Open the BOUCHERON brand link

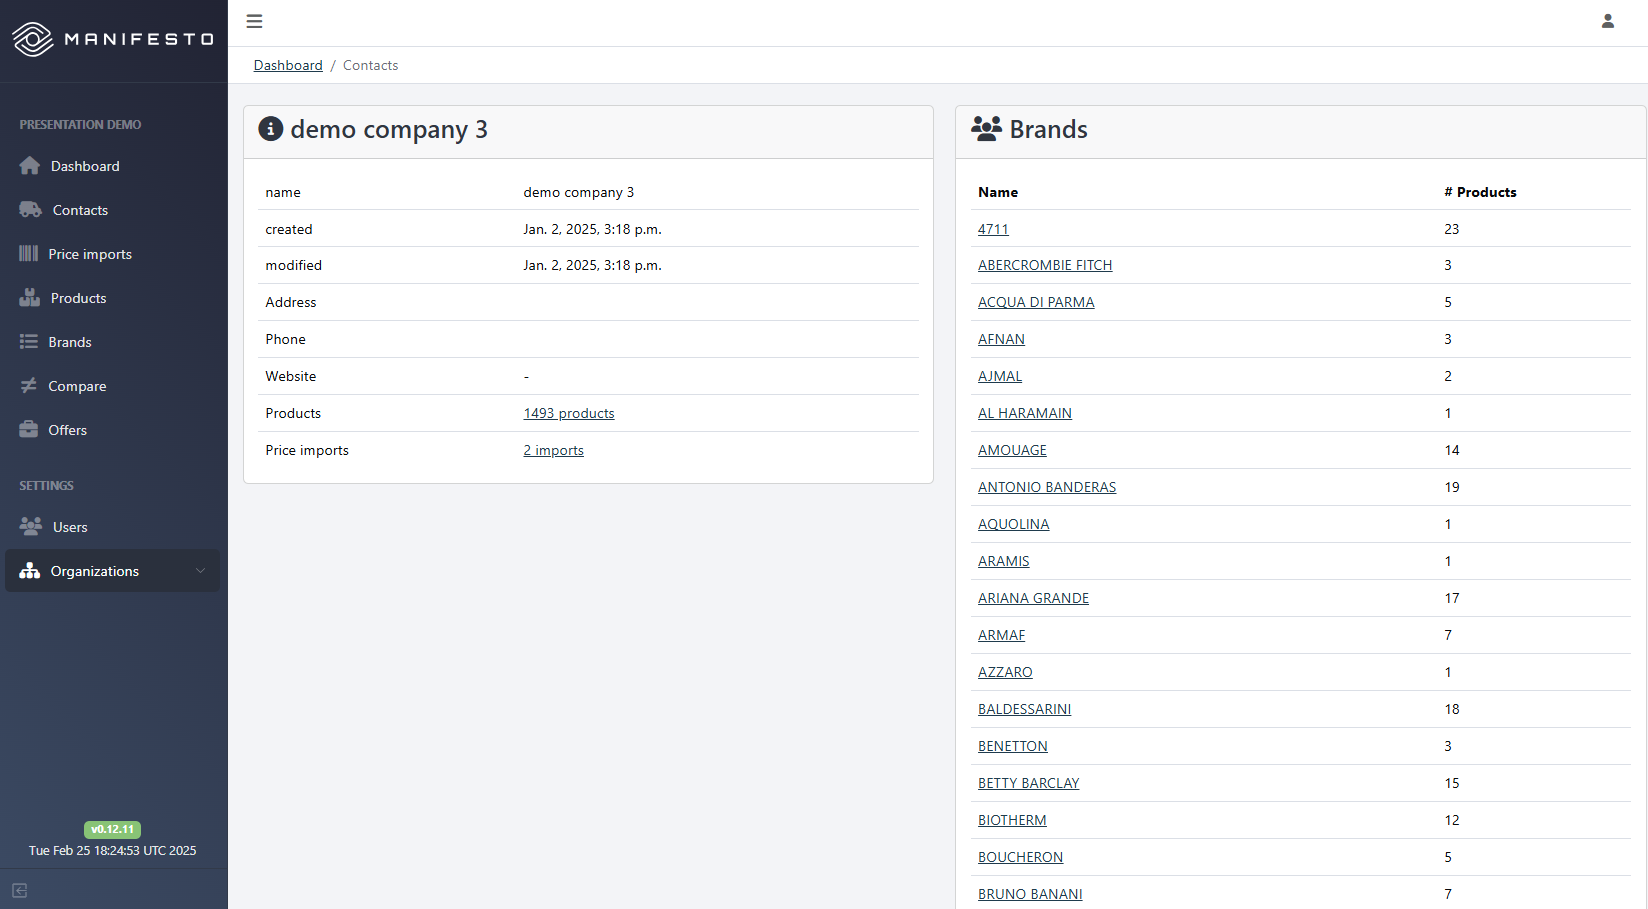(x=1020, y=857)
